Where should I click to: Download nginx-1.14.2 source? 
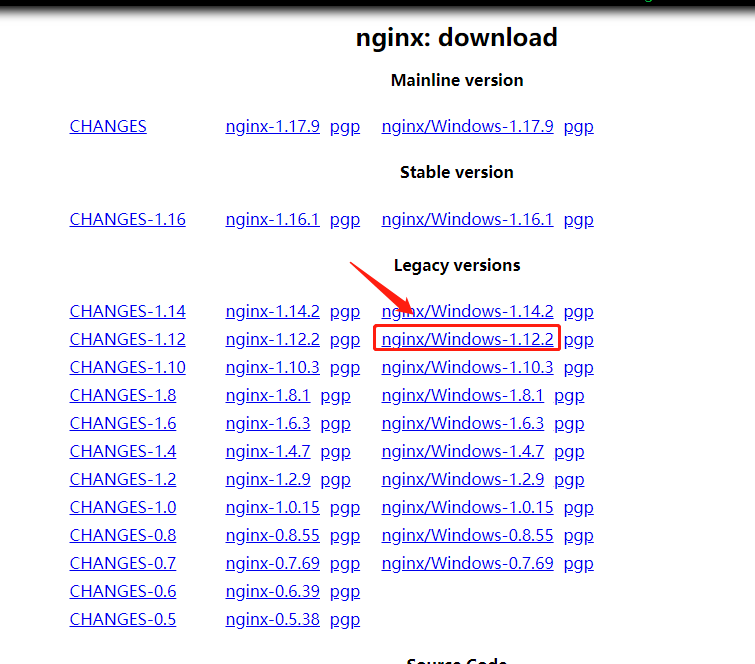point(273,311)
